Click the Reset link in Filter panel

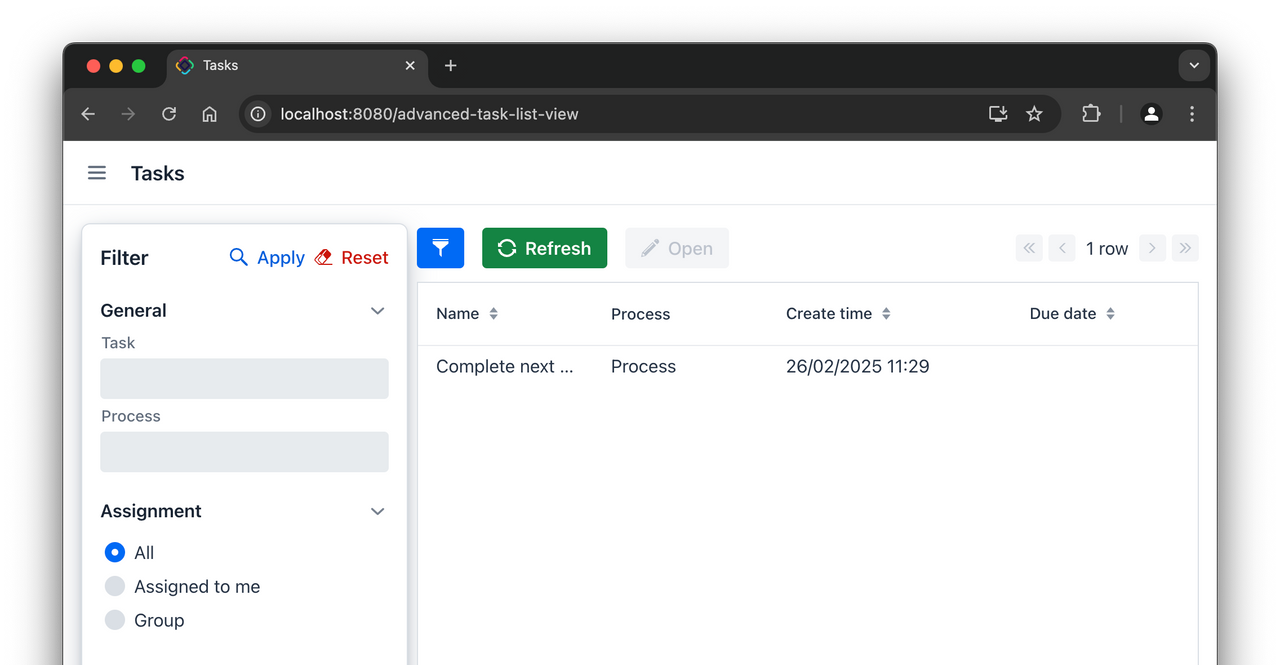coord(363,257)
